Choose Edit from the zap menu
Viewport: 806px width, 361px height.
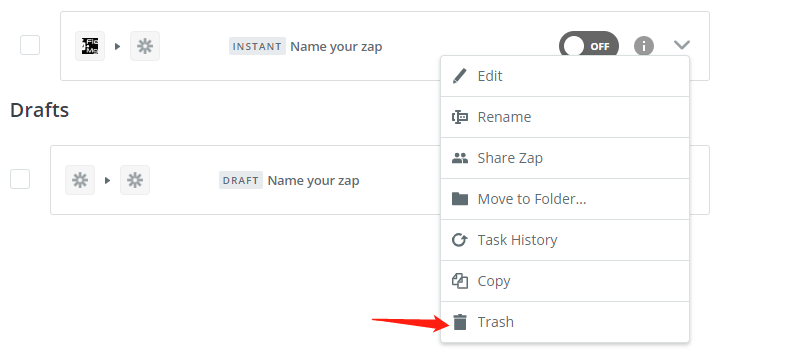(564, 76)
